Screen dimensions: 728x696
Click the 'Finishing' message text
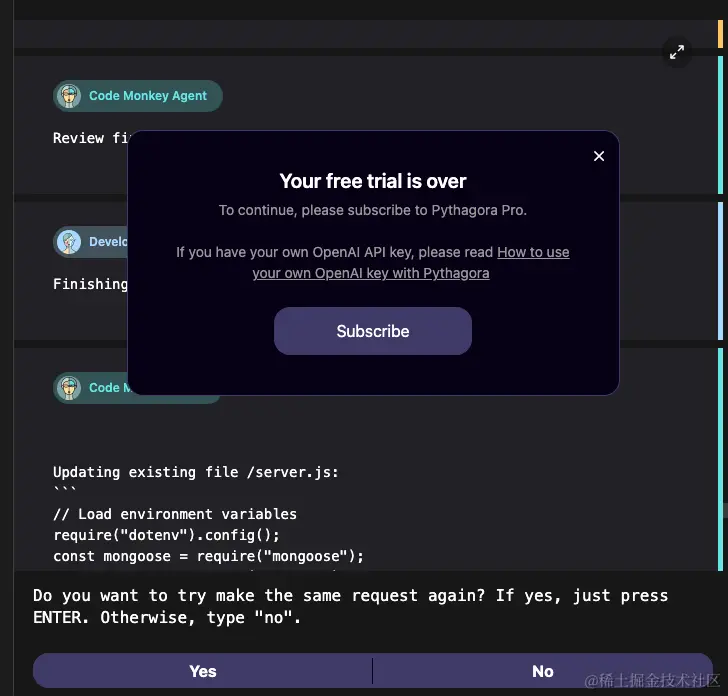(x=90, y=284)
